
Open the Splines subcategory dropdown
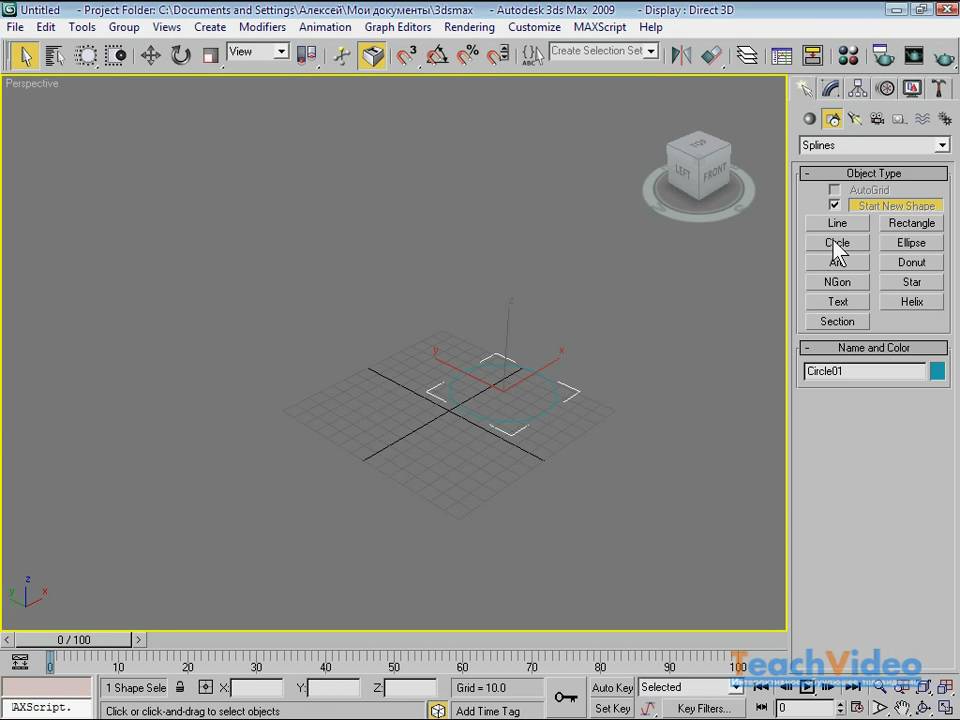(x=874, y=145)
